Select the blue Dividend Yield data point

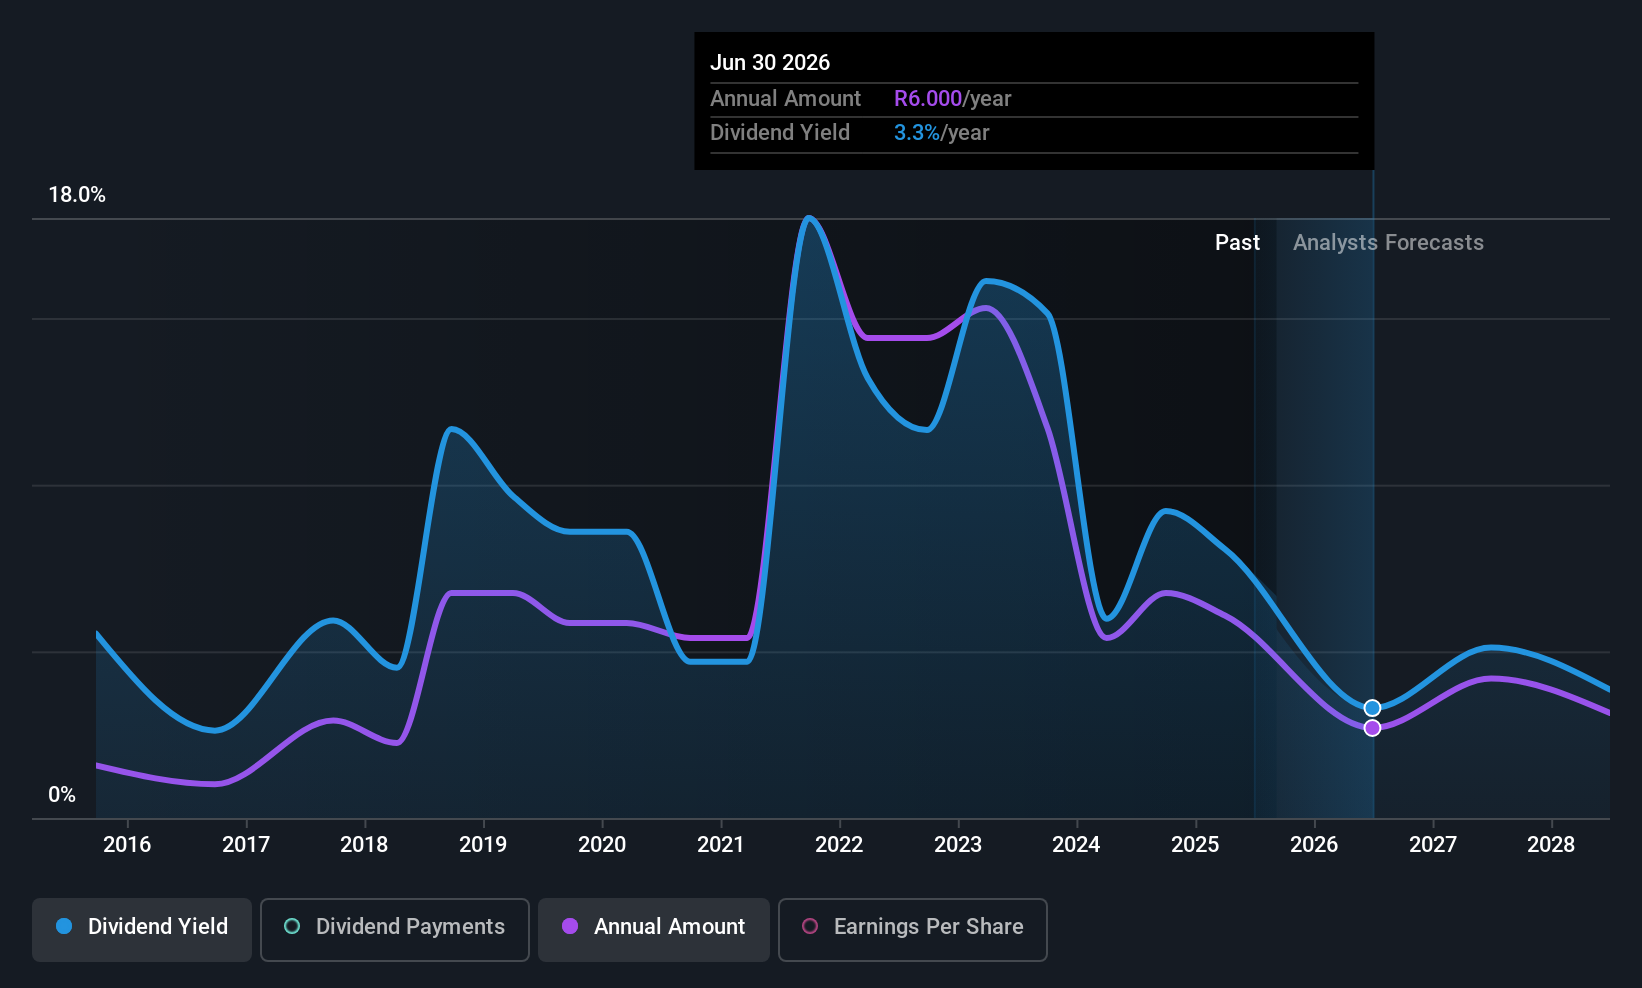pos(1372,708)
